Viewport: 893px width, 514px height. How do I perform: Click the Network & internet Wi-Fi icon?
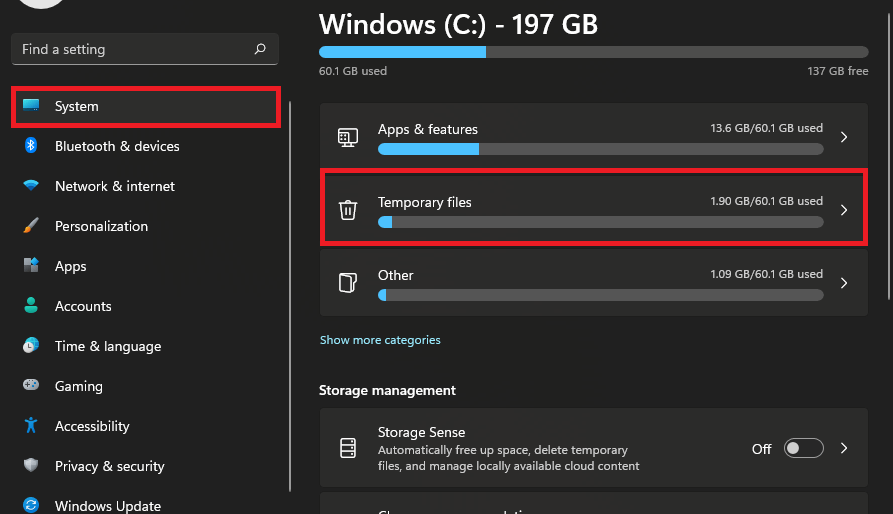coord(31,186)
